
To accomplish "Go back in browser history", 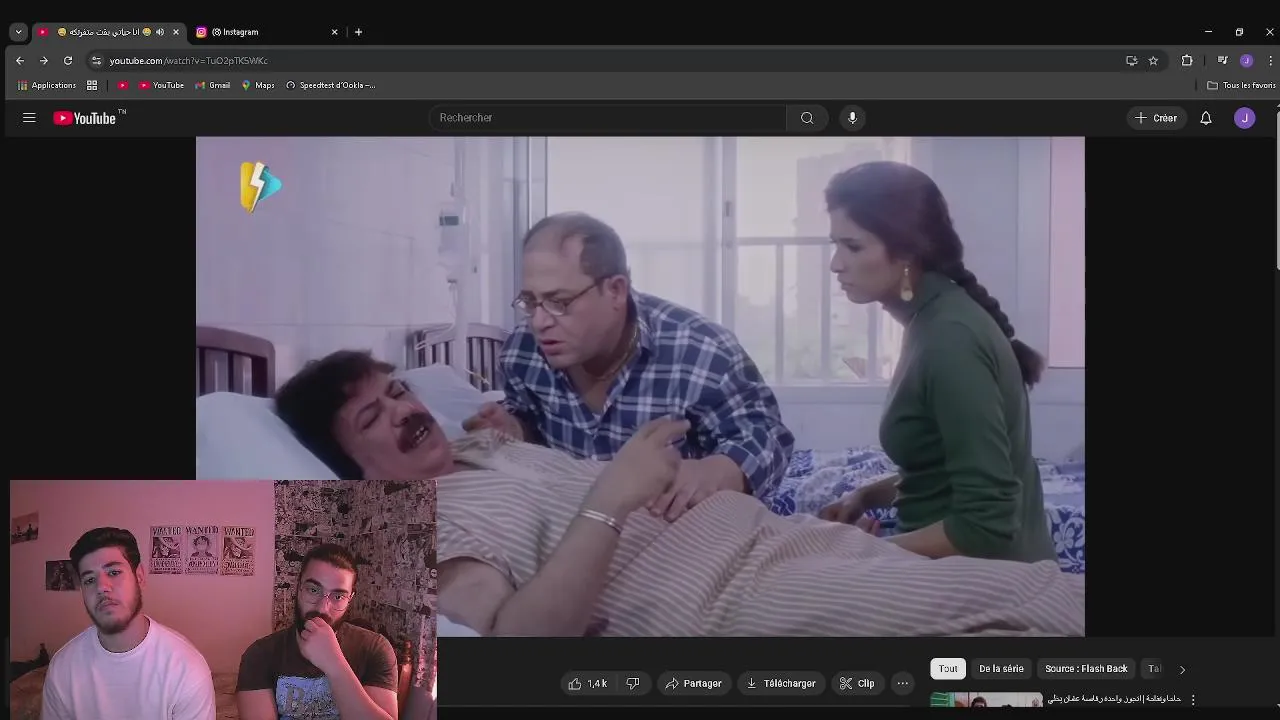I will click(x=20, y=61).
